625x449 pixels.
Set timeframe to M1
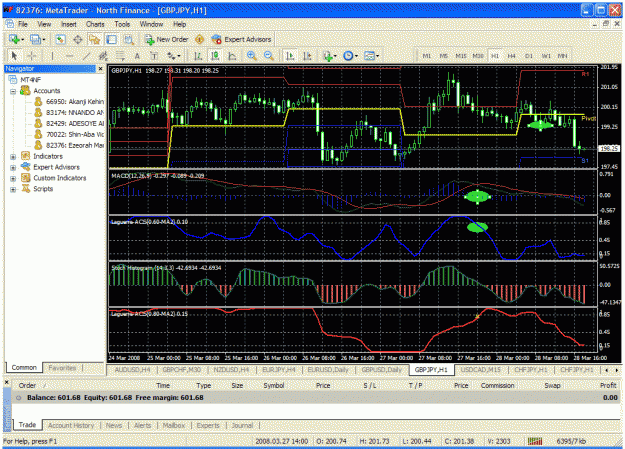426,56
